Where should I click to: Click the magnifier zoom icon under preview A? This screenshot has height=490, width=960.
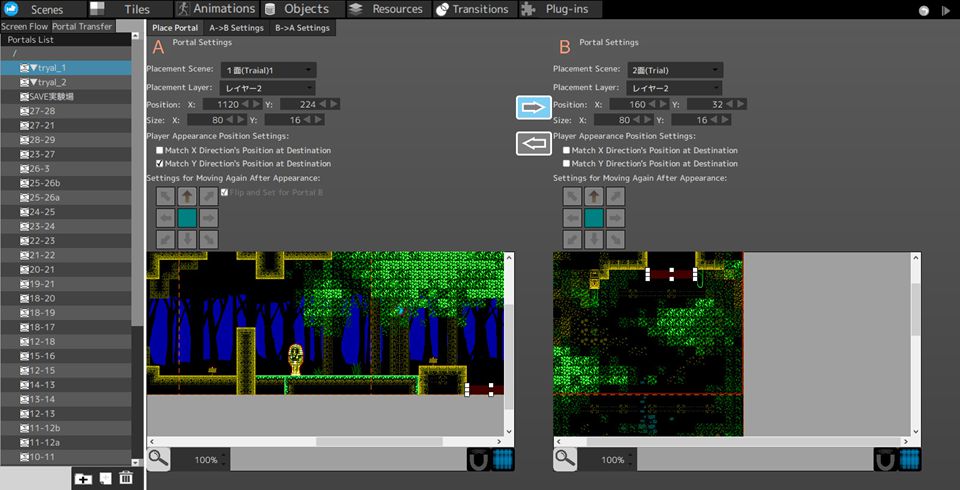[x=158, y=459]
